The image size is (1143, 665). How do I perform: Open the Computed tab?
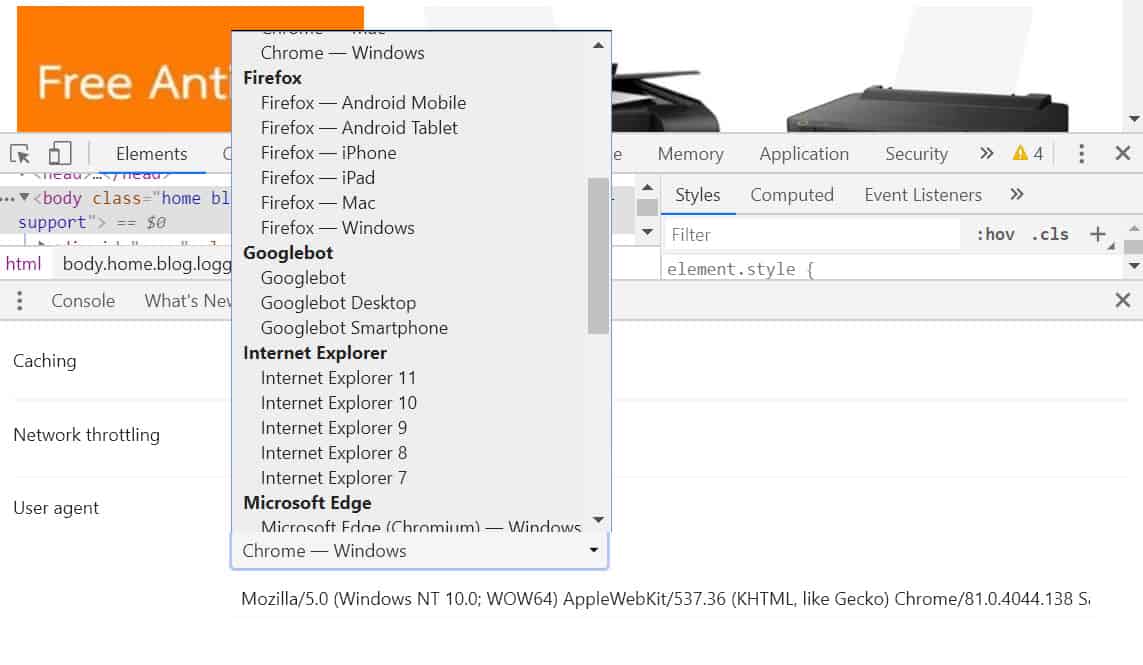point(792,195)
